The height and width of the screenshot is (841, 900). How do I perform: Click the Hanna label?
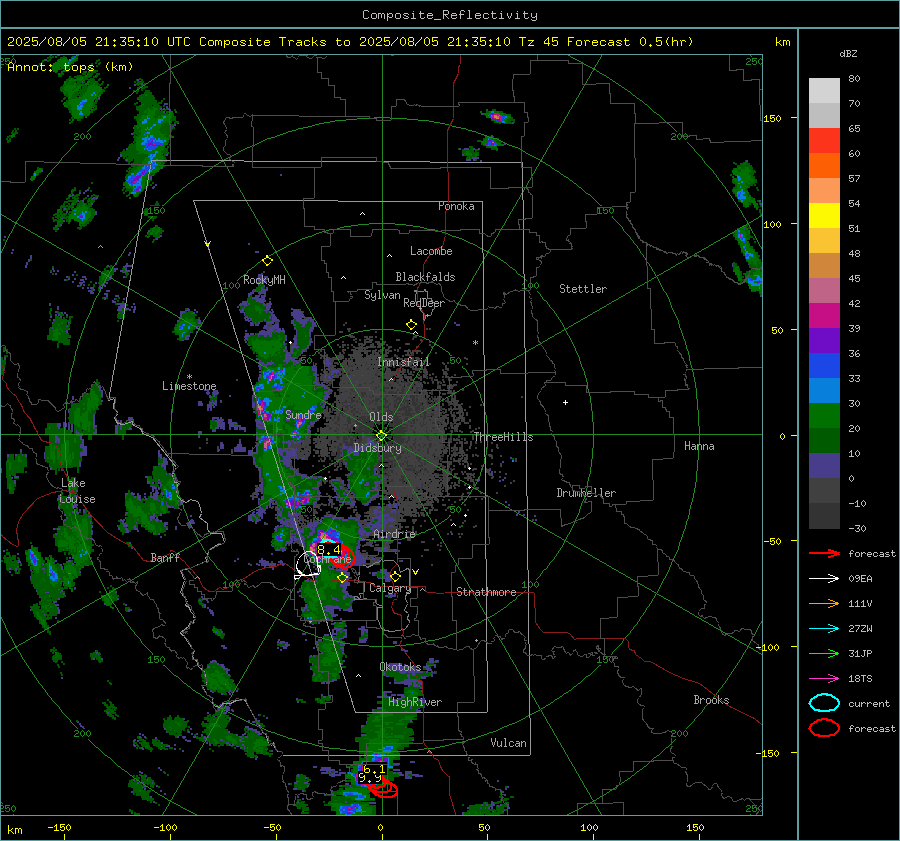point(699,446)
